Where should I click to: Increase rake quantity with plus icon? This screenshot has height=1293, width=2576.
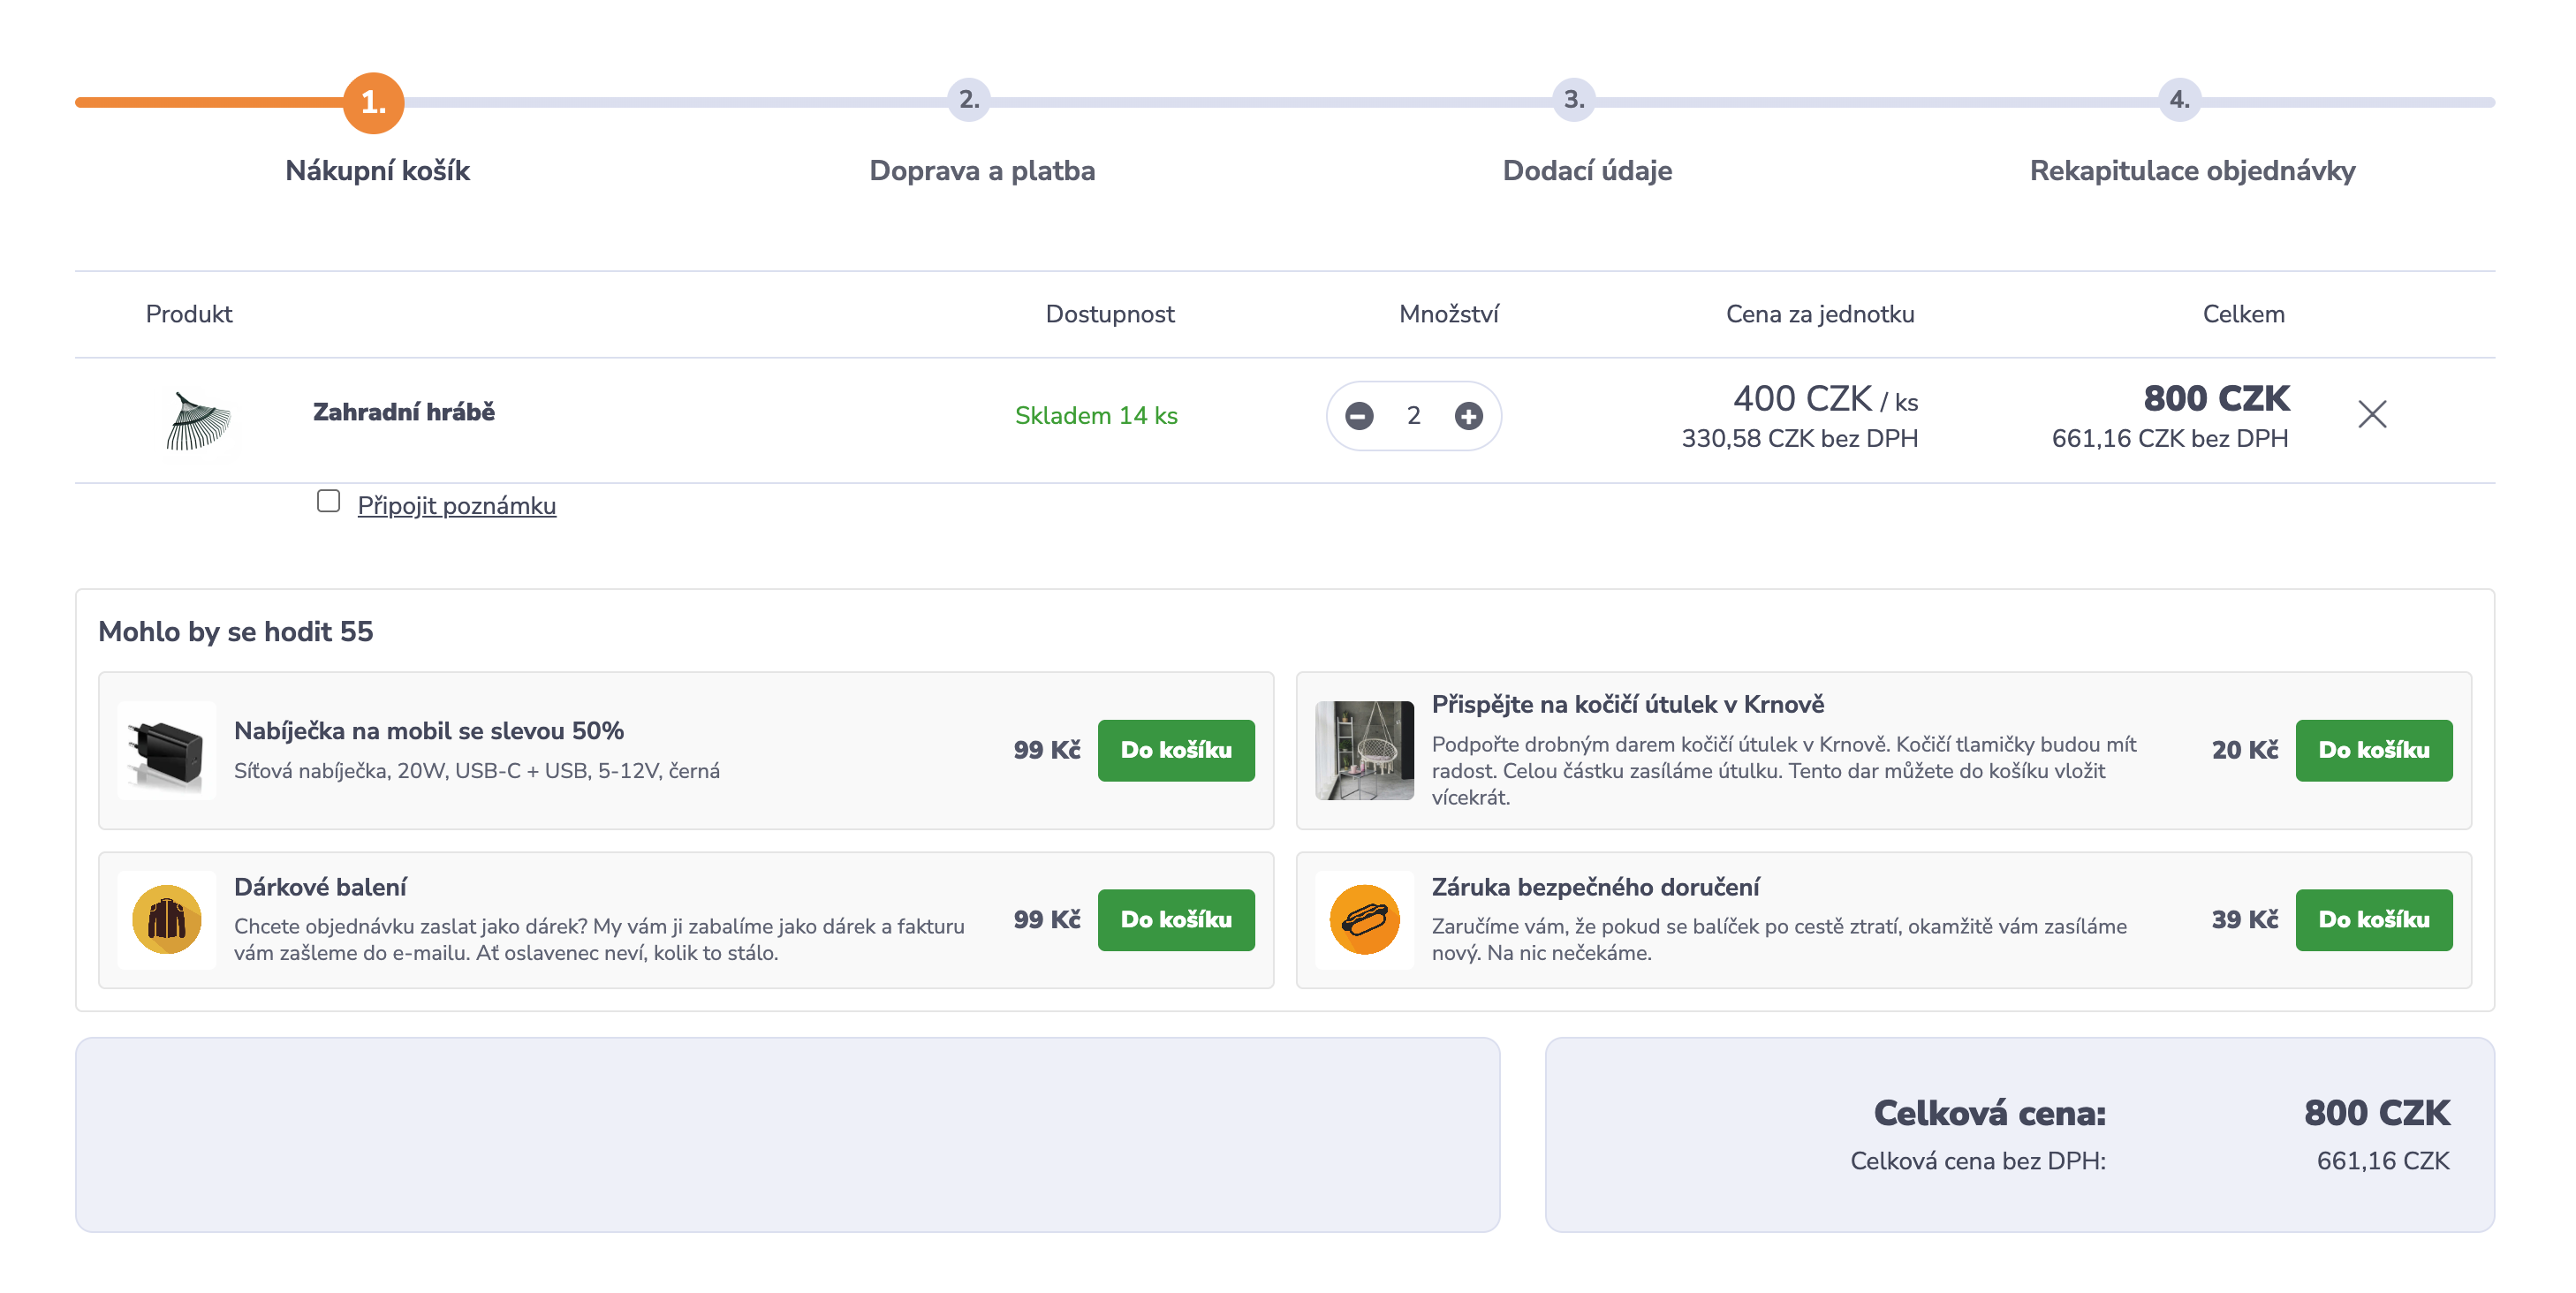coord(1468,415)
